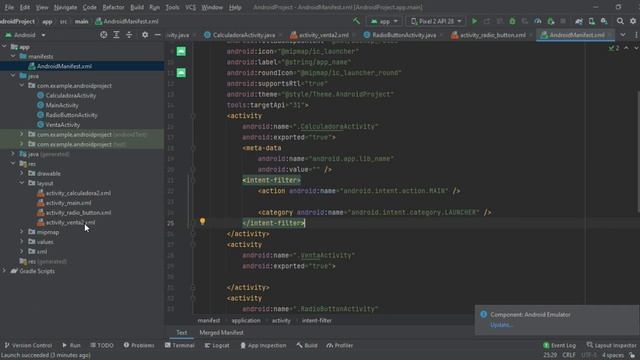This screenshot has width=640, height=360.
Task: Click the CRLF line separator status entry
Action: [569, 355]
